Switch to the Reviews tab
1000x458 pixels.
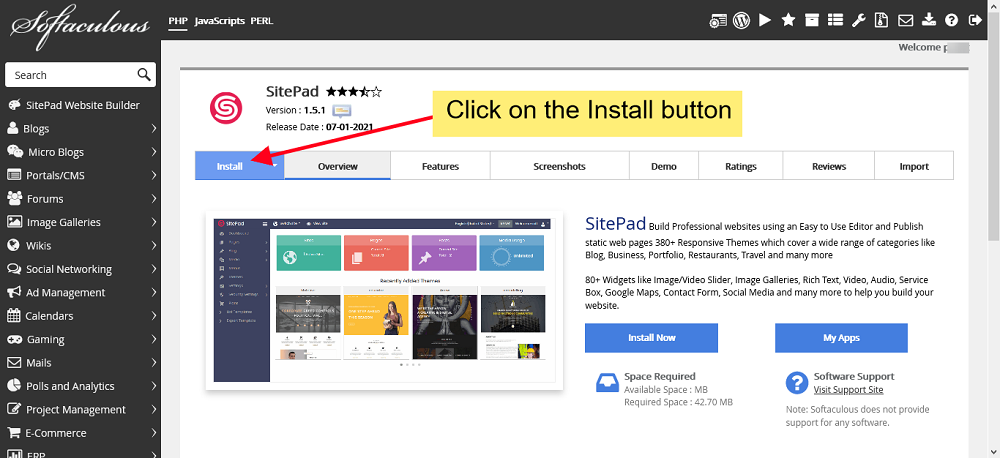coord(828,166)
